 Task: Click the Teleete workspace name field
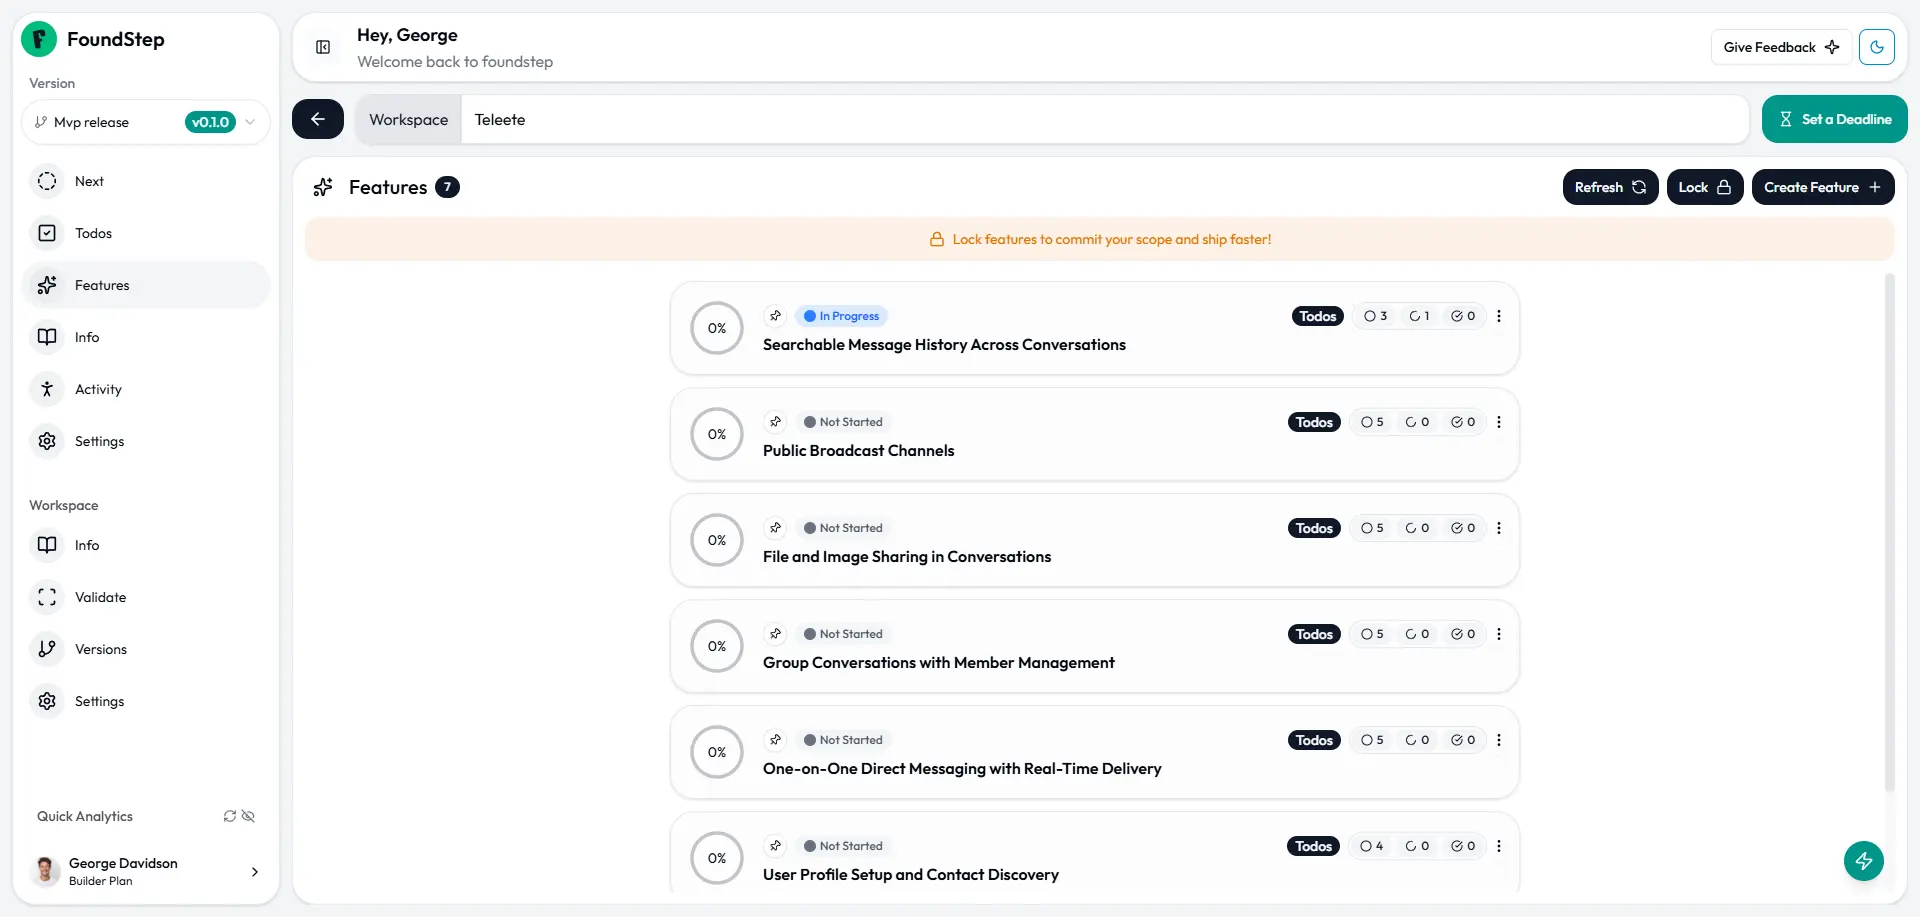coord(1105,119)
